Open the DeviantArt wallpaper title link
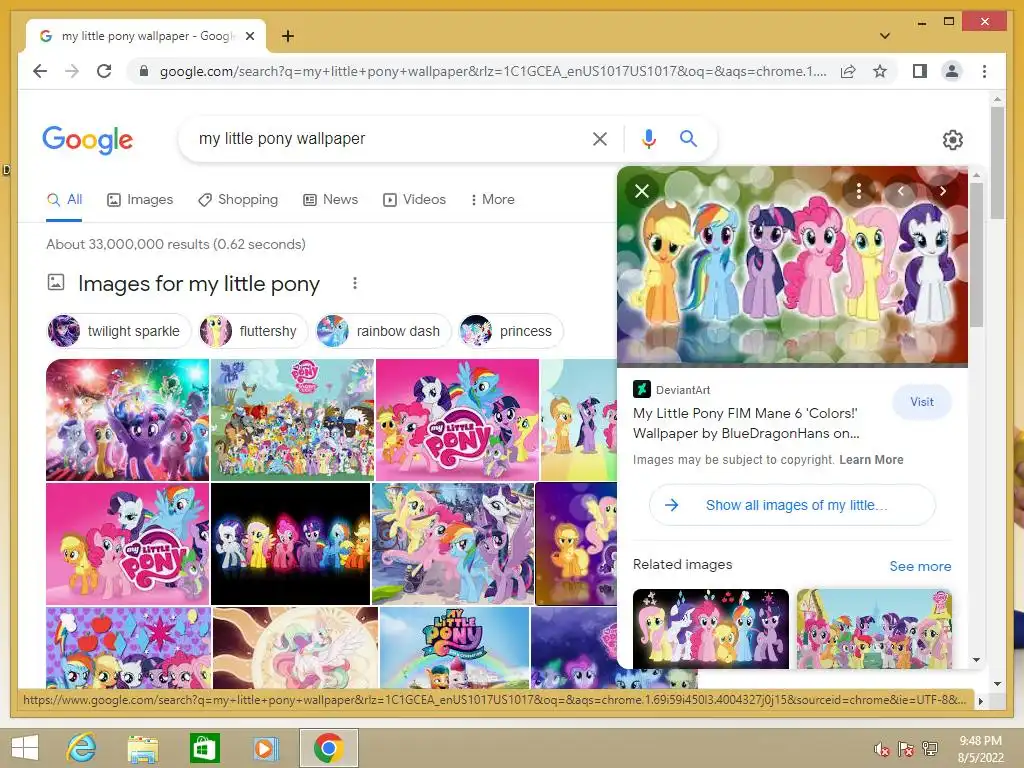The width and height of the screenshot is (1024, 768). coord(746,423)
